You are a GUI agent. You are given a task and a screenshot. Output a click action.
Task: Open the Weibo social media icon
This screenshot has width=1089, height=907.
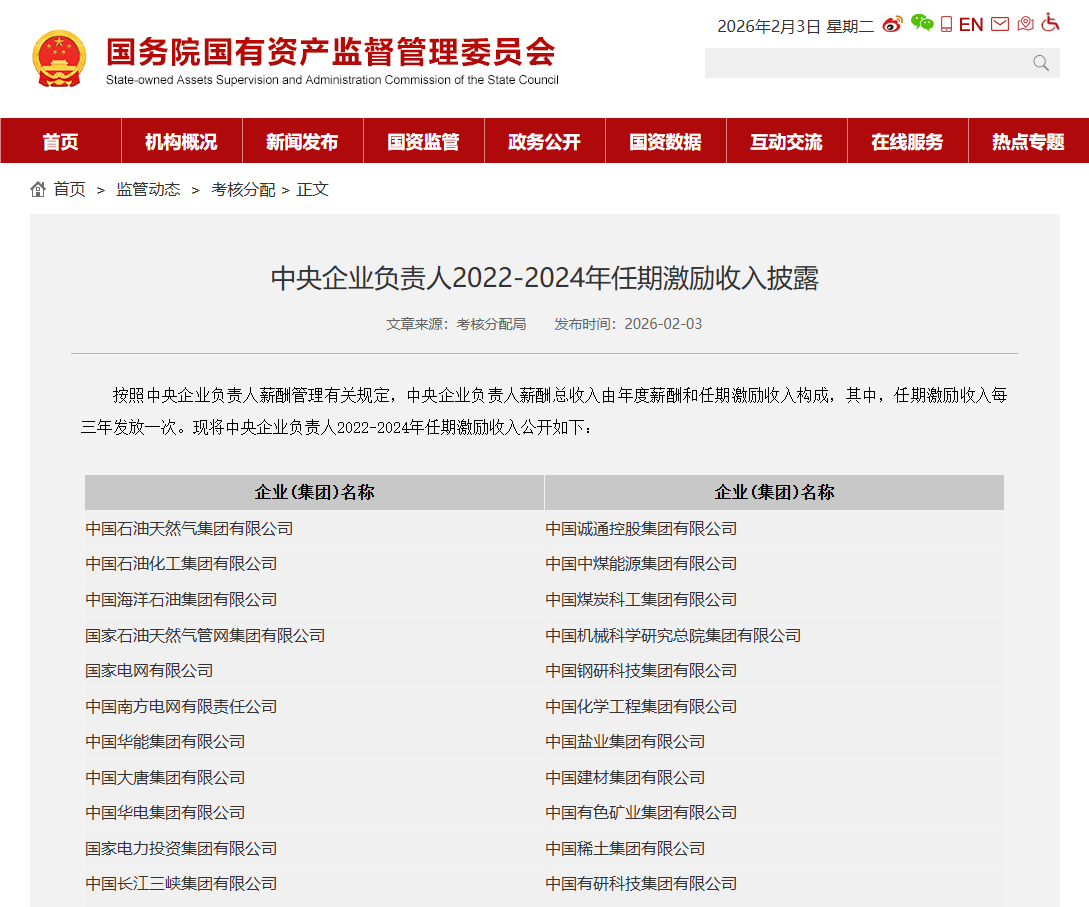click(x=892, y=25)
